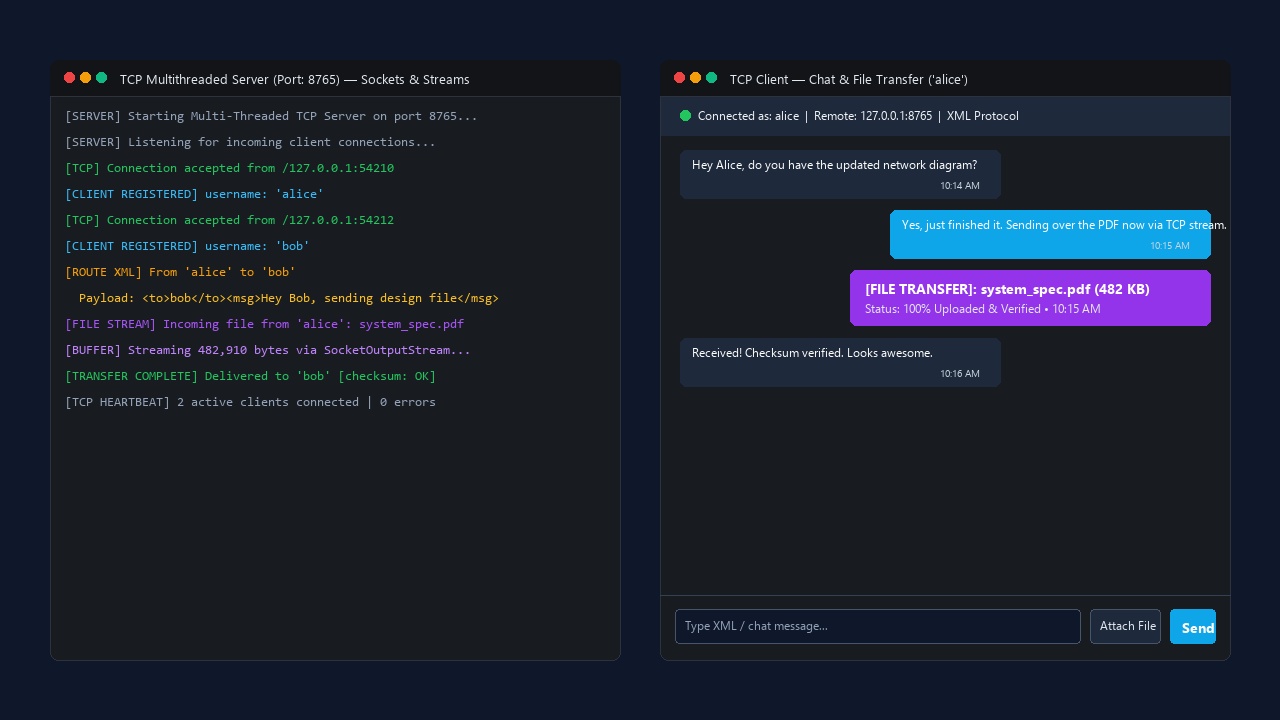The image size is (1280, 720).
Task: Click the Attach File button
Action: [1125, 627]
